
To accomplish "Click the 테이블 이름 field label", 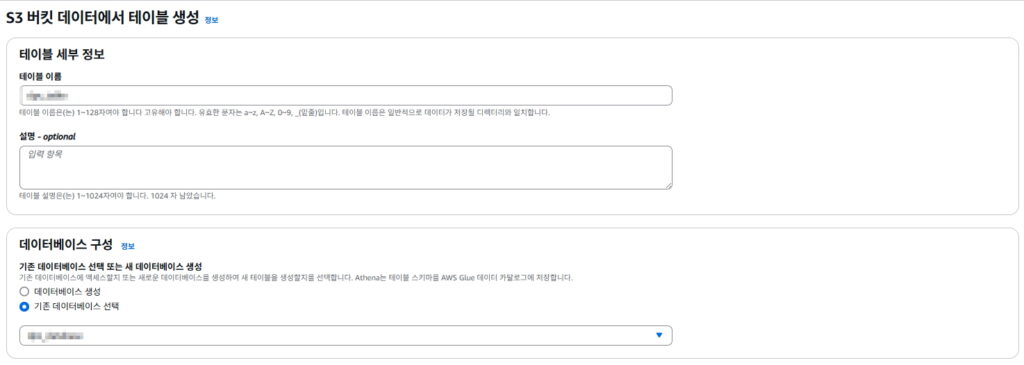I will 40,76.
